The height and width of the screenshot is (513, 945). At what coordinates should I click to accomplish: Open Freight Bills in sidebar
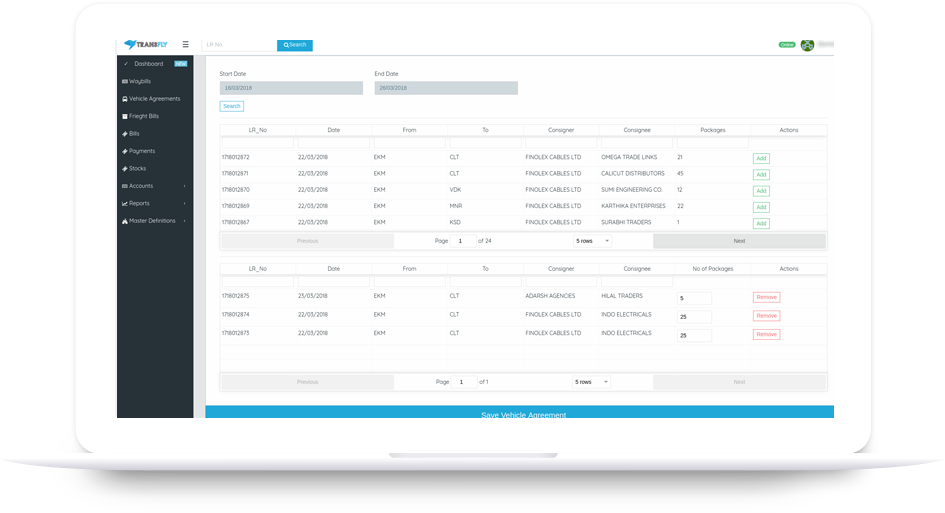[143, 116]
